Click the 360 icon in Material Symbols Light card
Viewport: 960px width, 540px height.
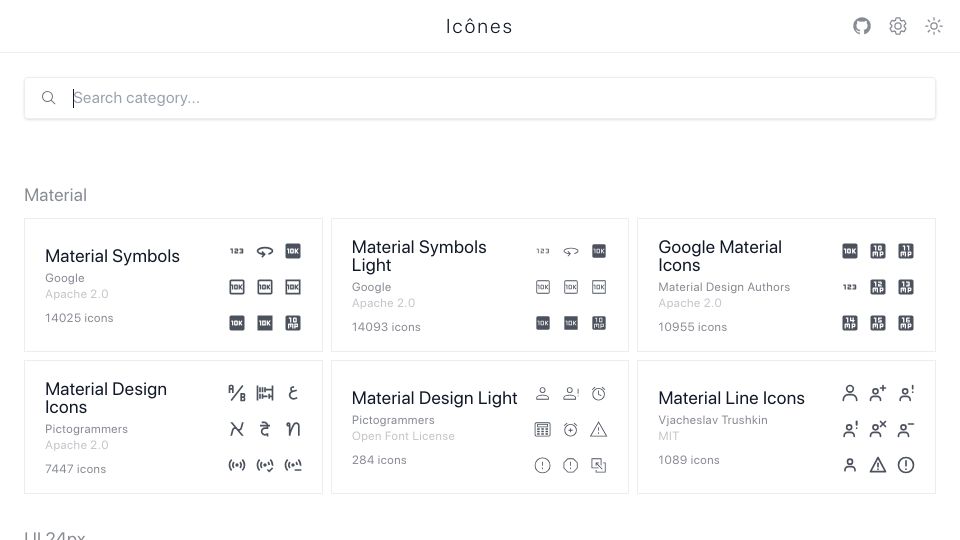tap(571, 251)
